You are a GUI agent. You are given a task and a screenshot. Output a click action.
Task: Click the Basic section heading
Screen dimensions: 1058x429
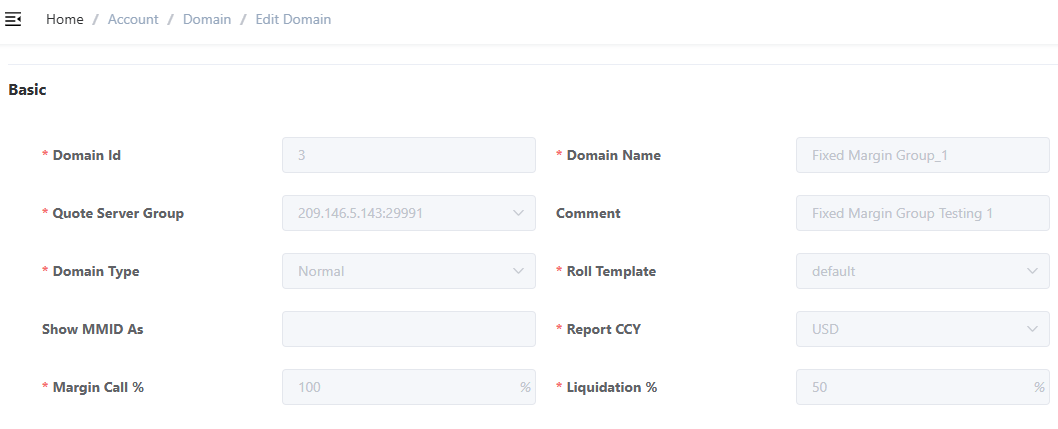(27, 90)
